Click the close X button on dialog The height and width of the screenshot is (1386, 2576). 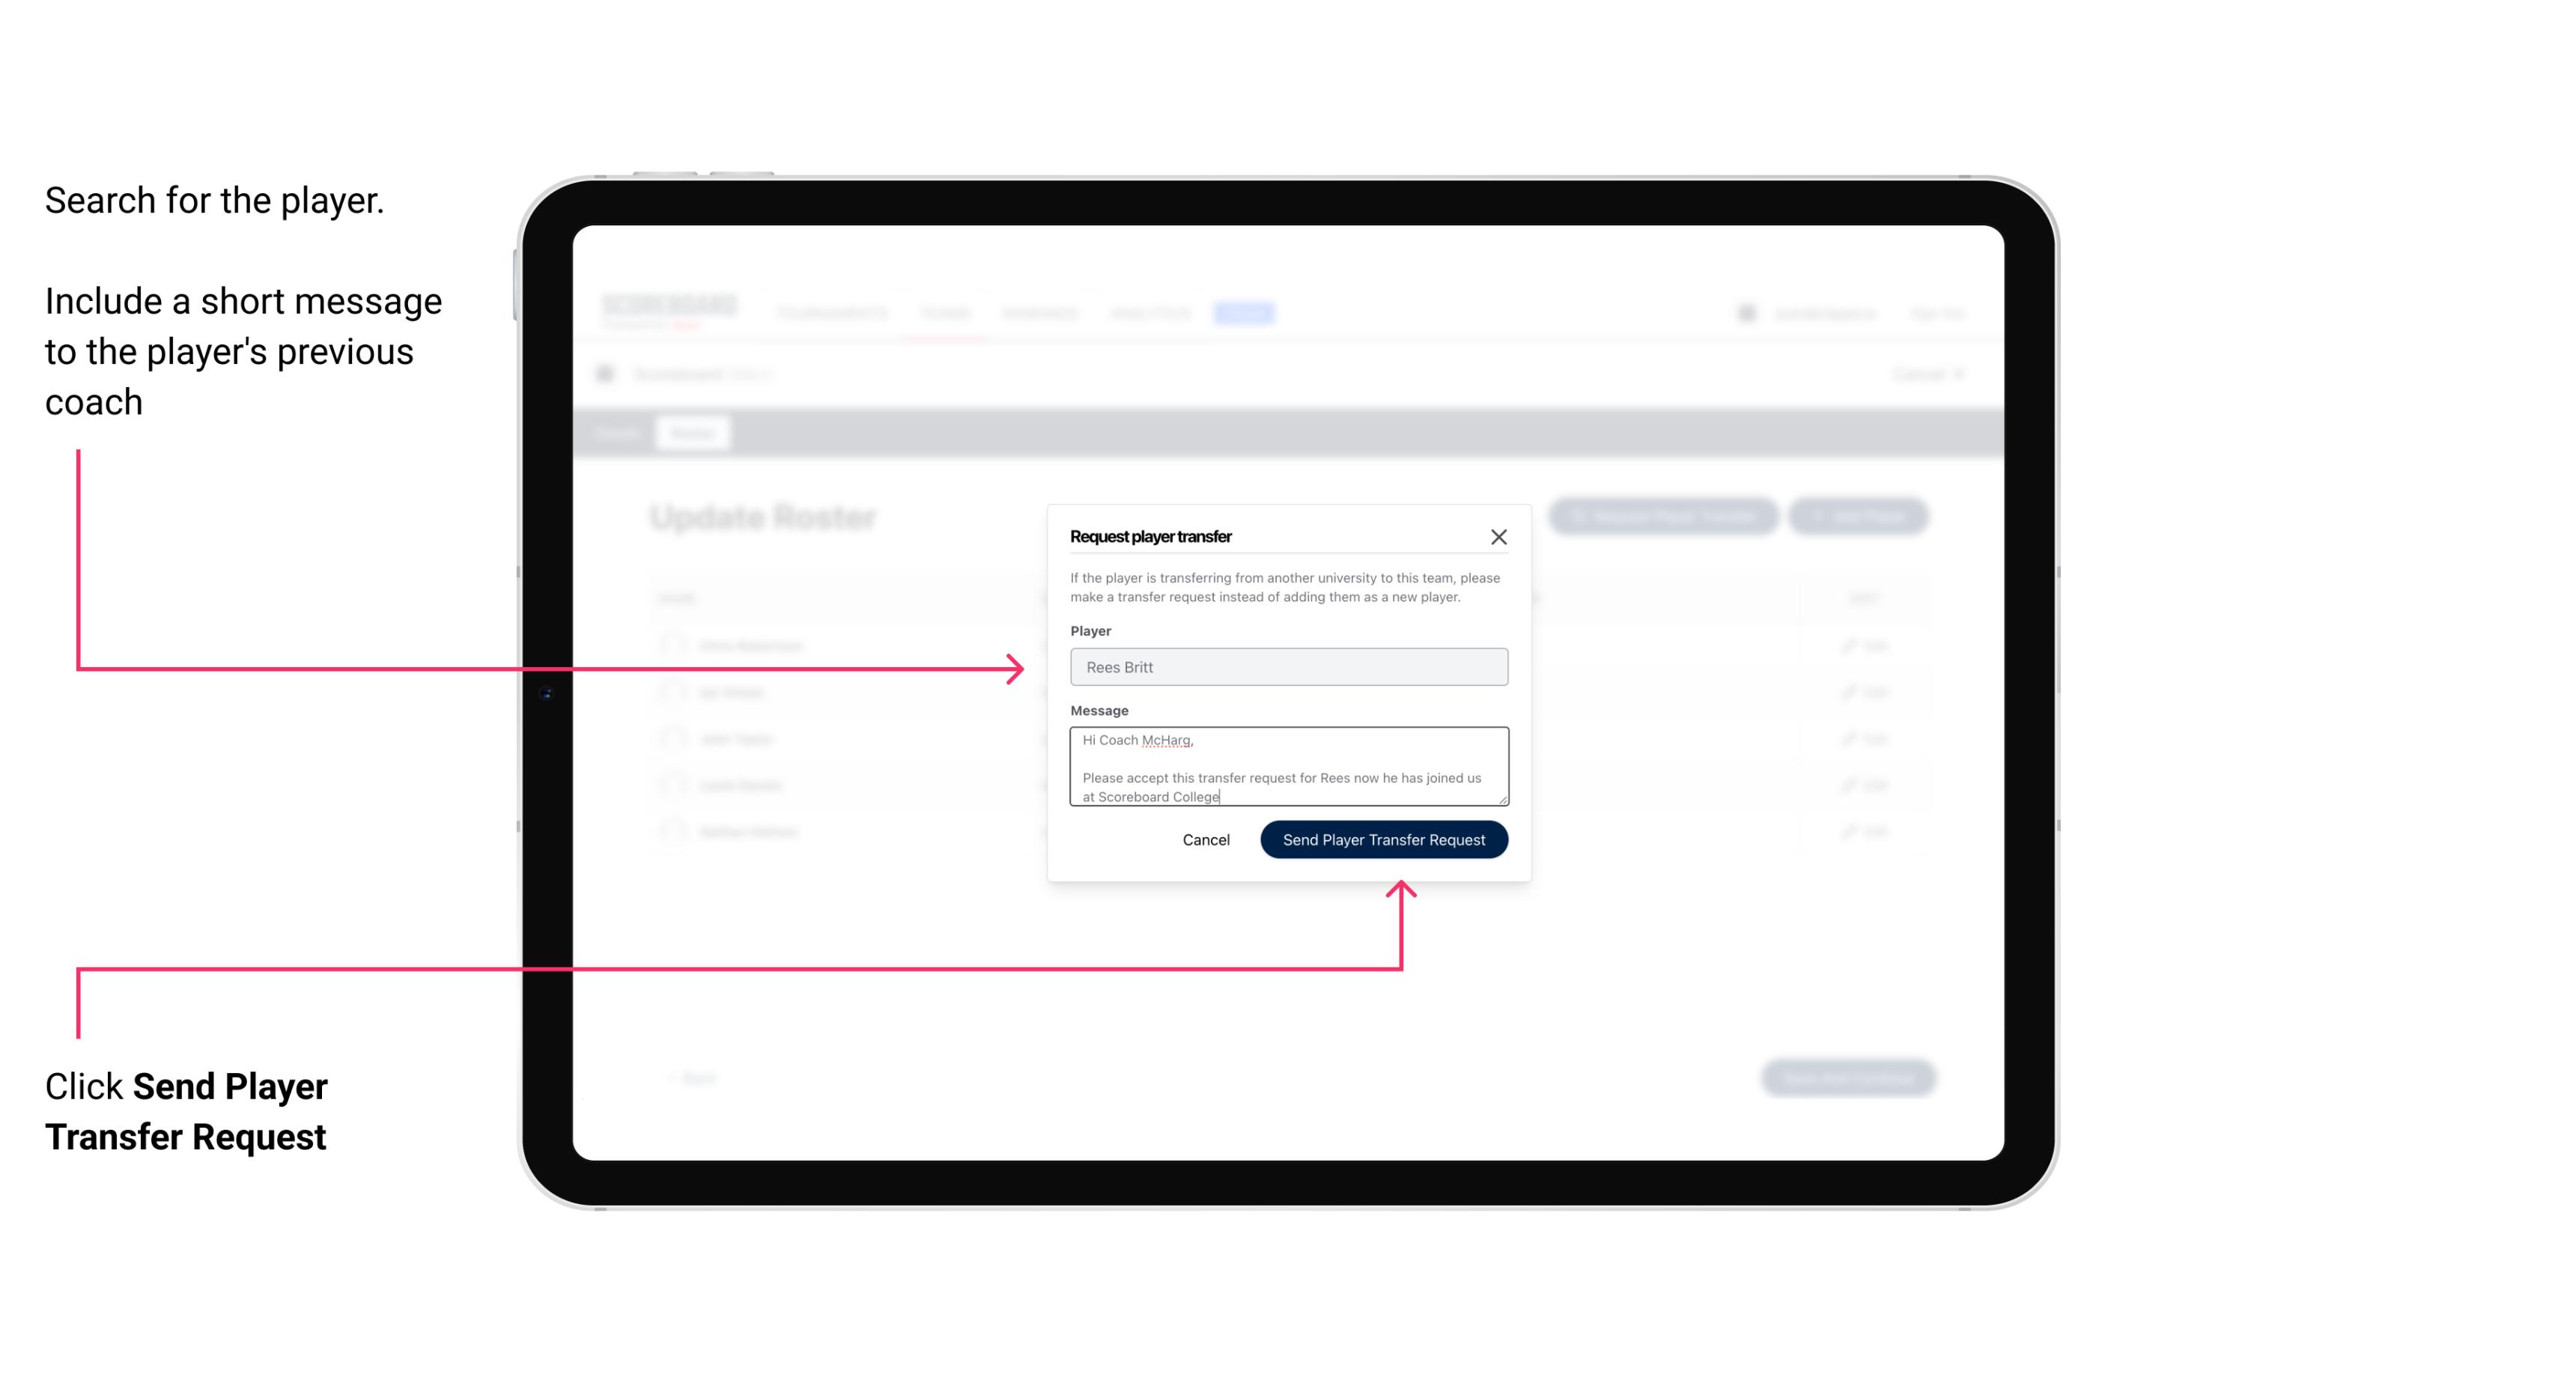coord(1499,535)
